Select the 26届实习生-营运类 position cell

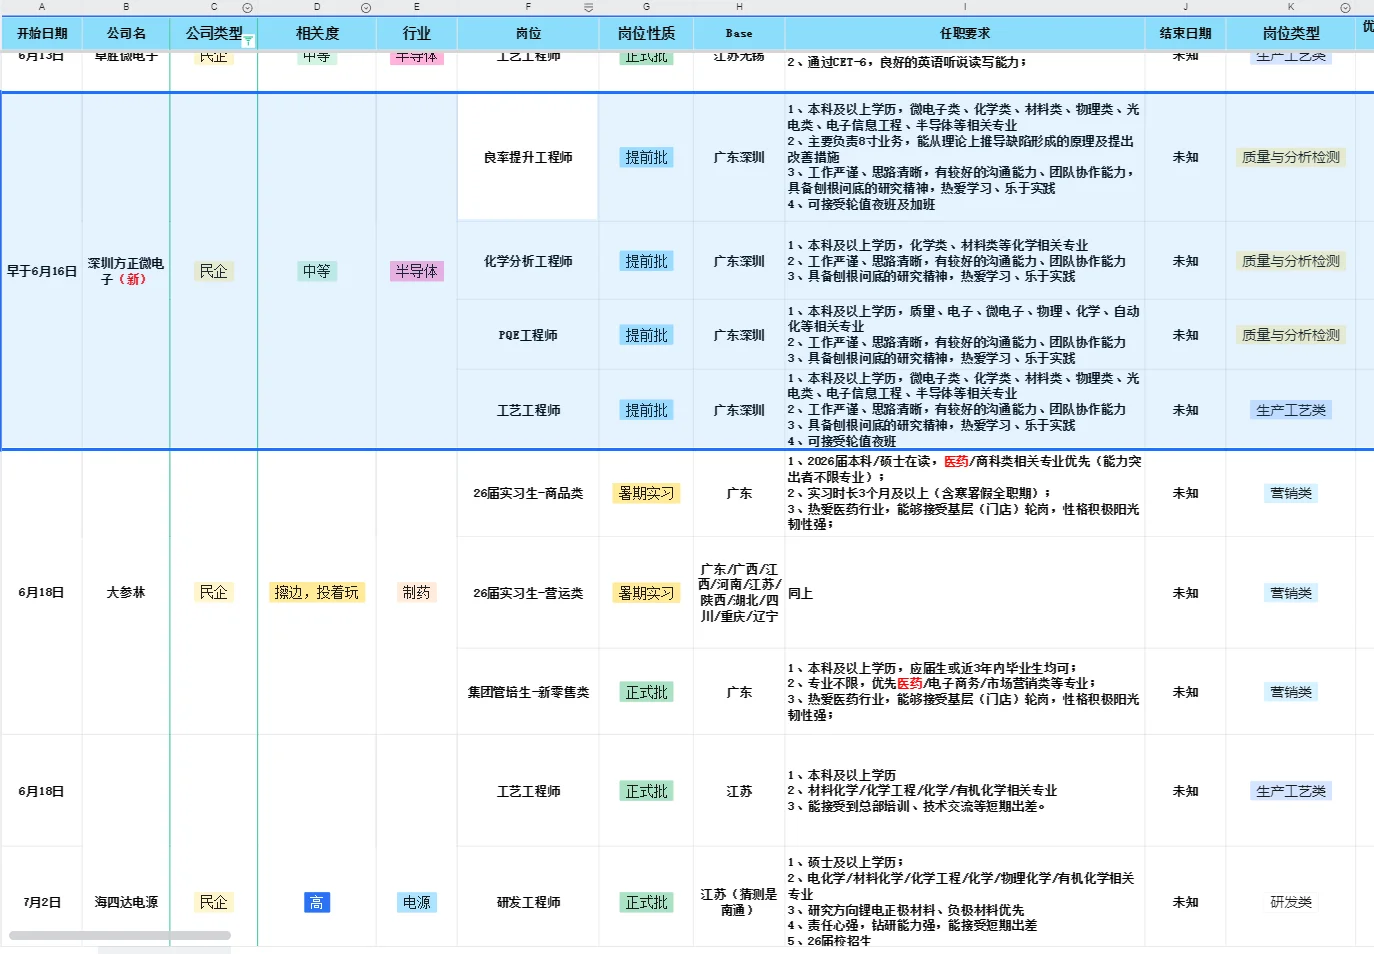528,593
